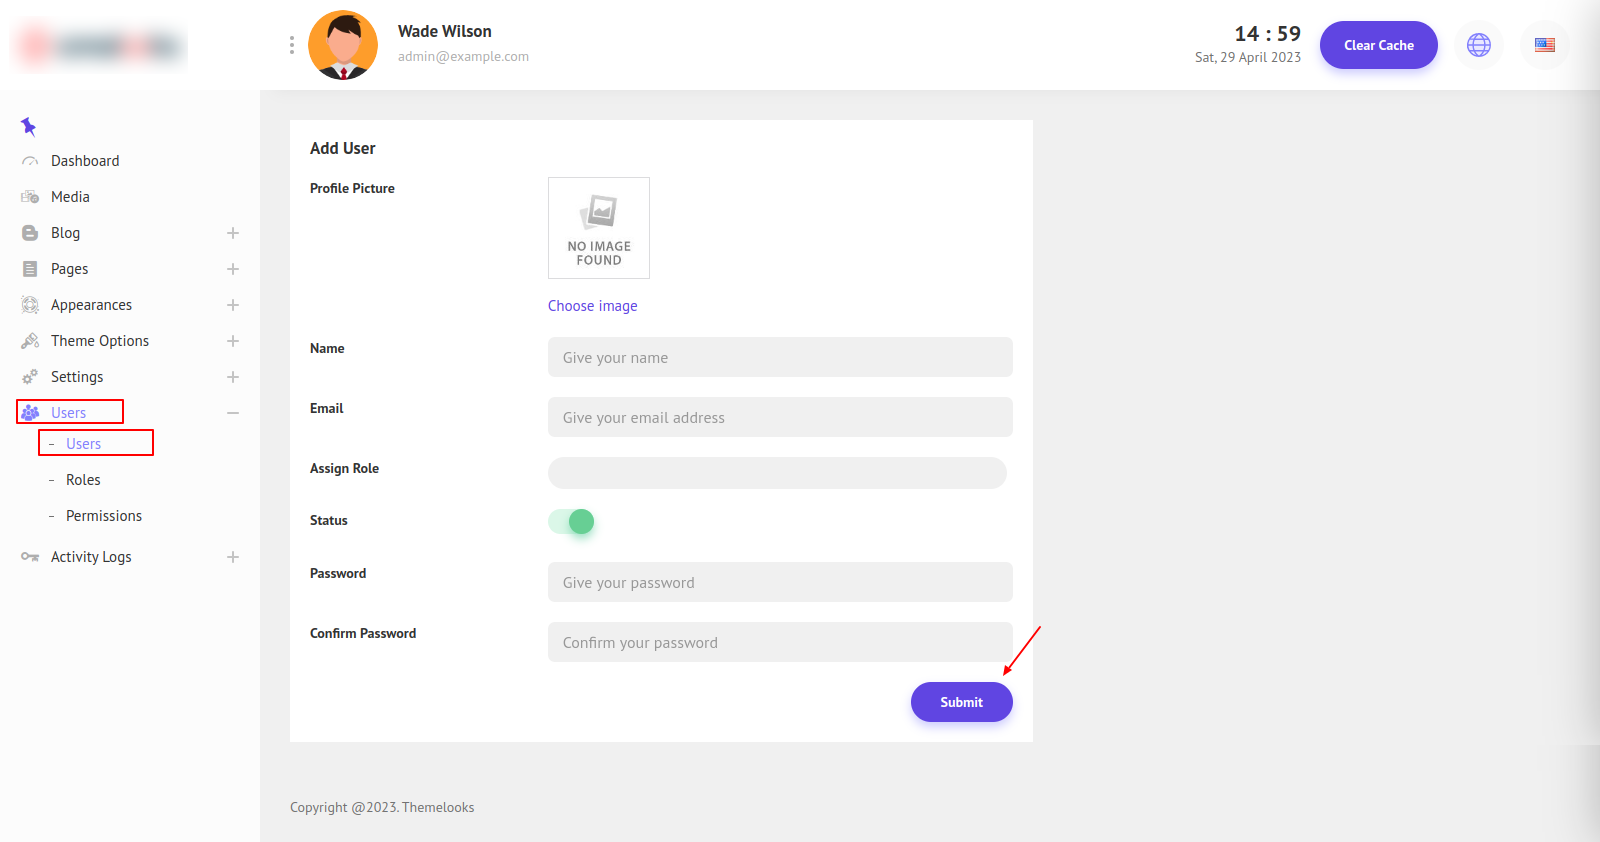Click the globe icon in header
Image resolution: width=1600 pixels, height=842 pixels.
[x=1478, y=45]
